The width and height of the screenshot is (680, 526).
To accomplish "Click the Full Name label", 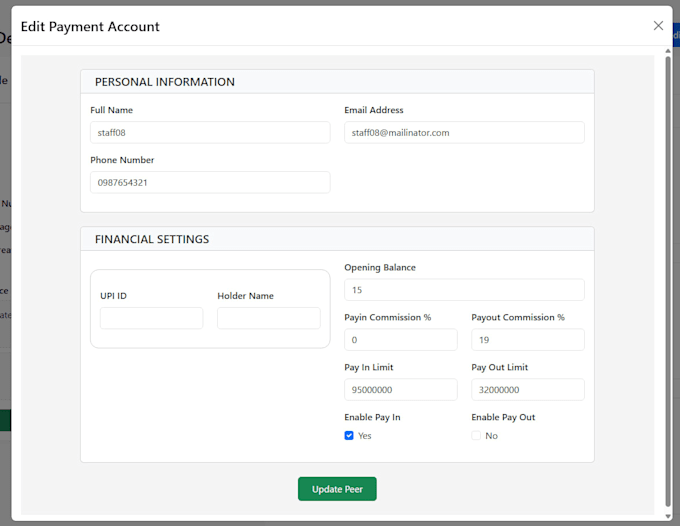I will 111,110.
